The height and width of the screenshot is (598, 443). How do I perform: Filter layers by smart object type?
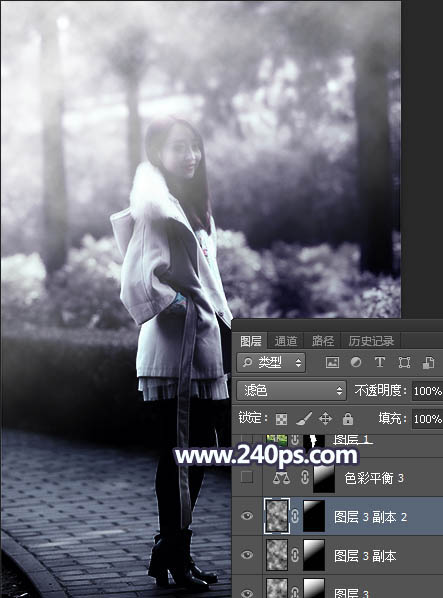[429, 362]
